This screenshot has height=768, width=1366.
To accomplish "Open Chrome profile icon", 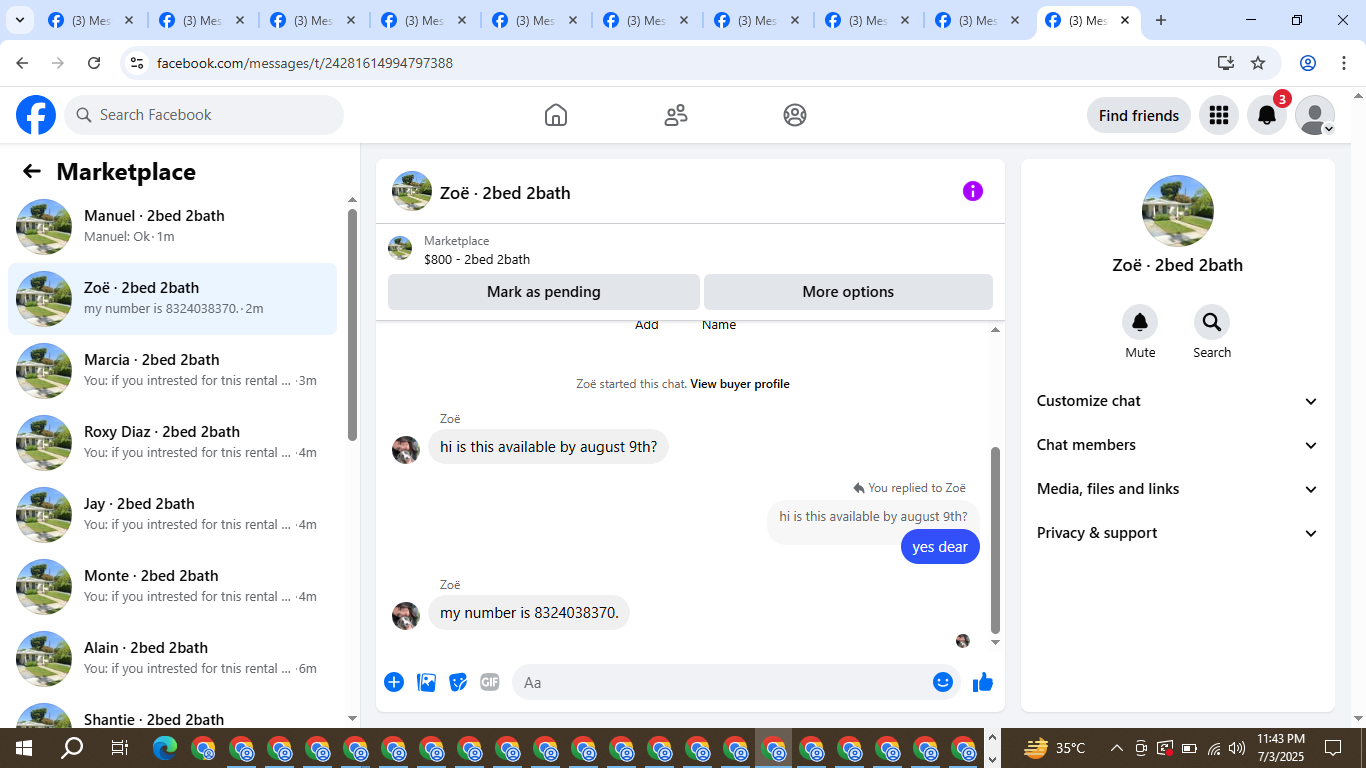I will tap(1308, 63).
